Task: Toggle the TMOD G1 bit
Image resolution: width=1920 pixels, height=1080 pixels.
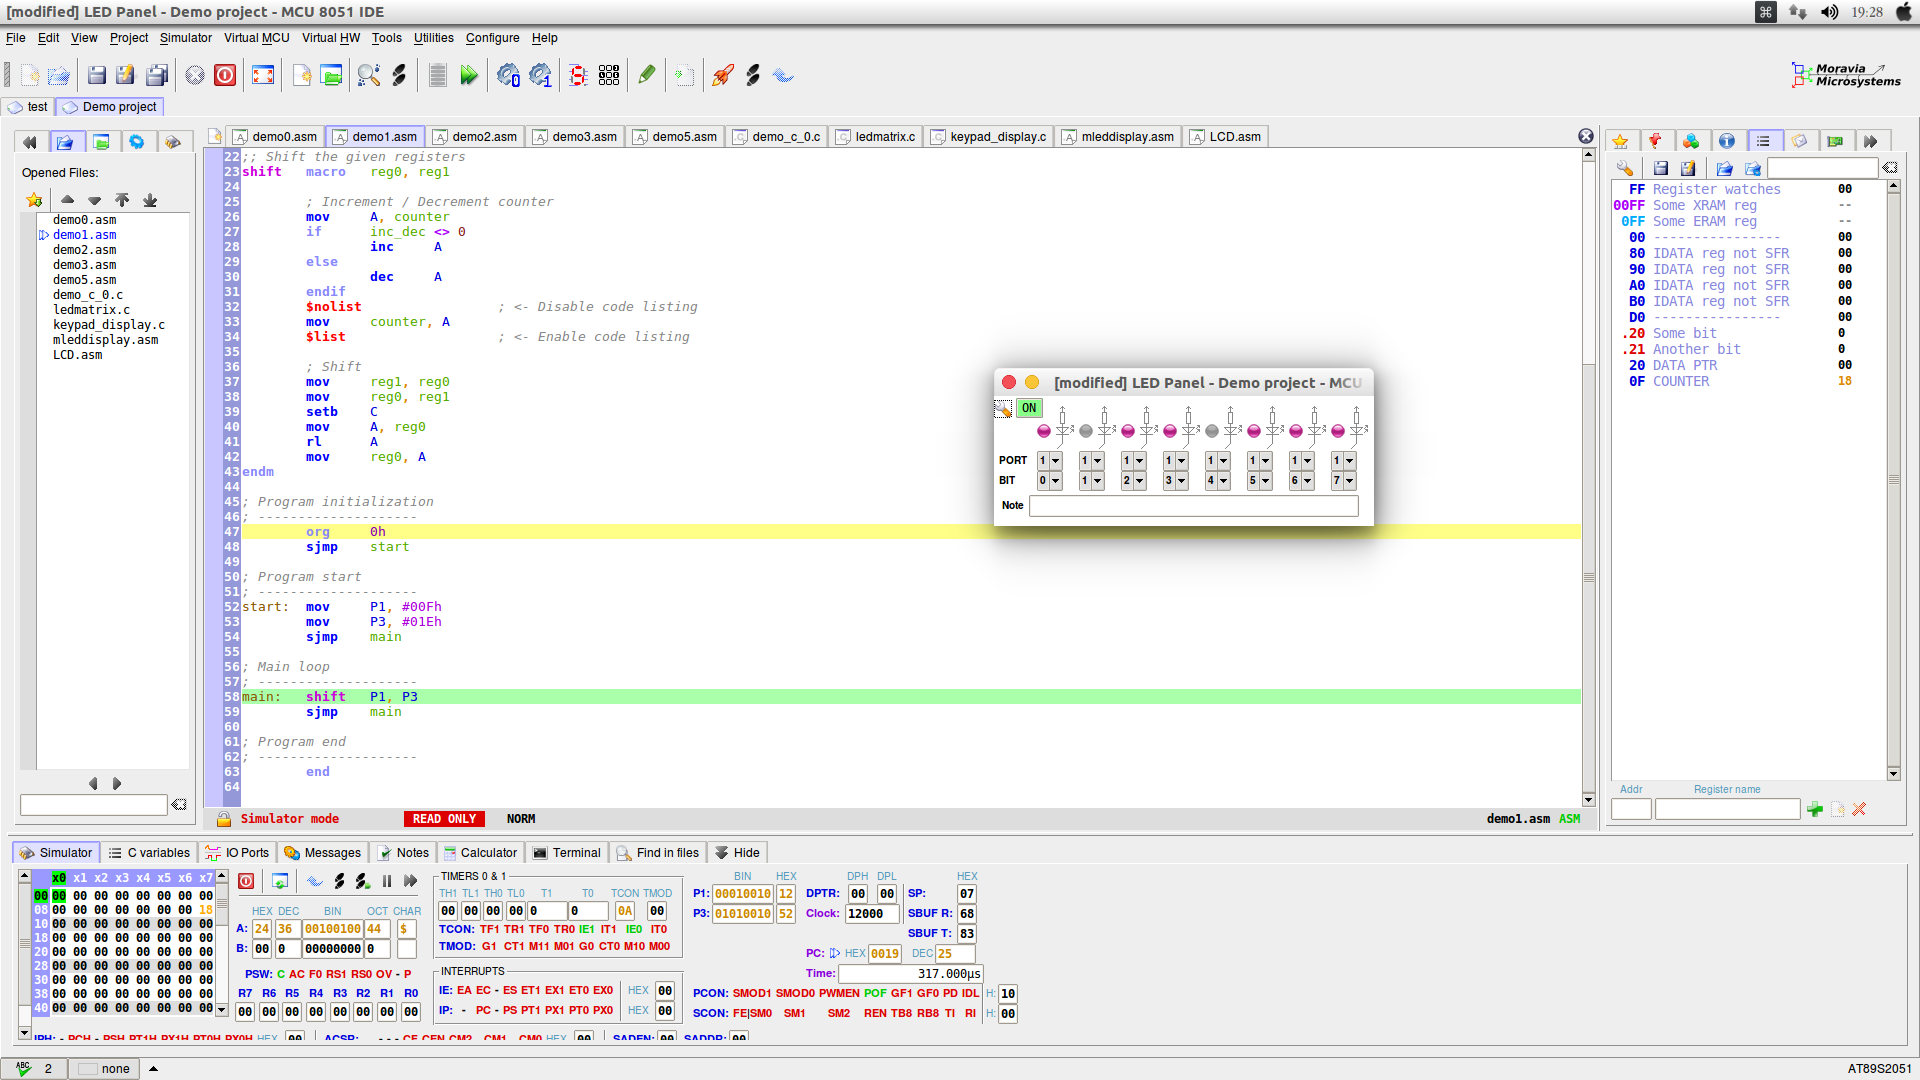Action: click(489, 946)
